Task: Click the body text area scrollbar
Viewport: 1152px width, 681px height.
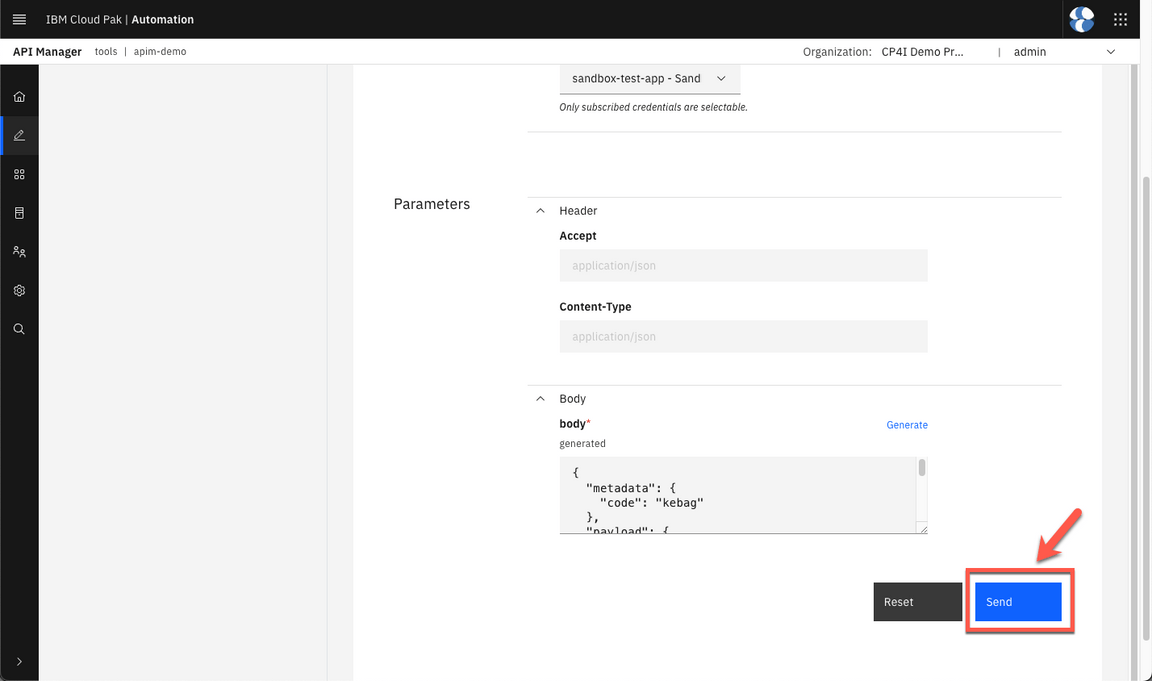Action: [x=921, y=468]
